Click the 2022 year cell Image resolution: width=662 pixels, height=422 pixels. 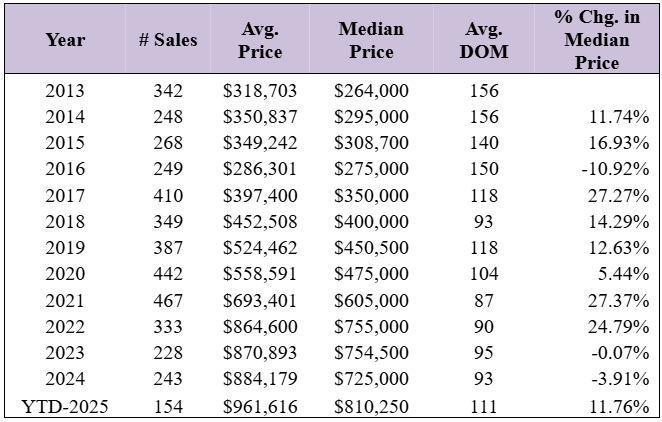coord(65,327)
